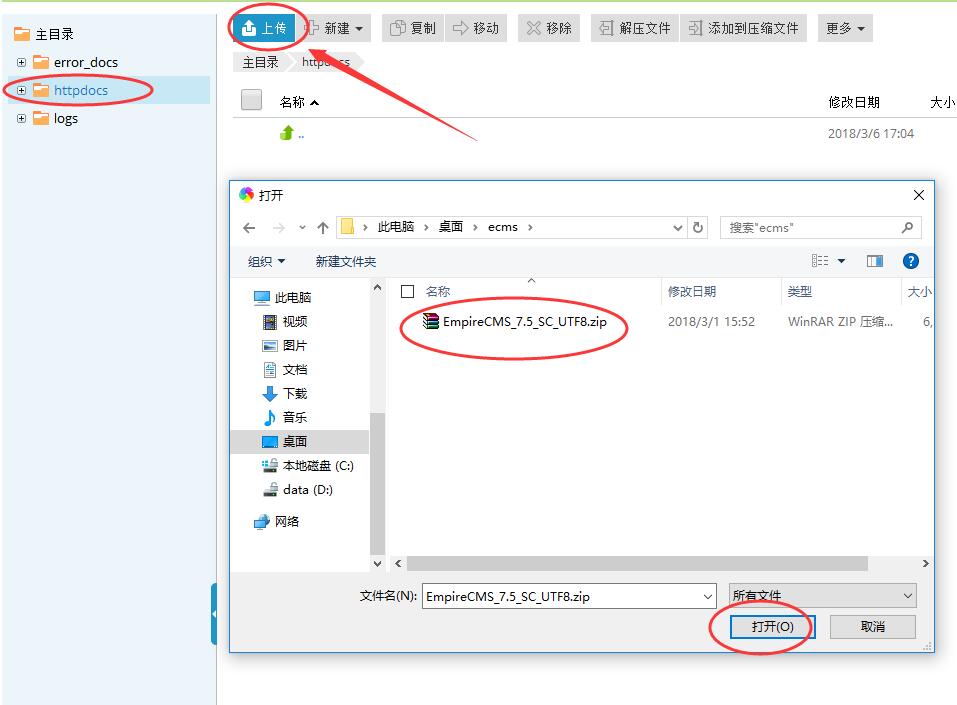
Task: Open the httpdocs folder in tree
Action: coord(81,90)
